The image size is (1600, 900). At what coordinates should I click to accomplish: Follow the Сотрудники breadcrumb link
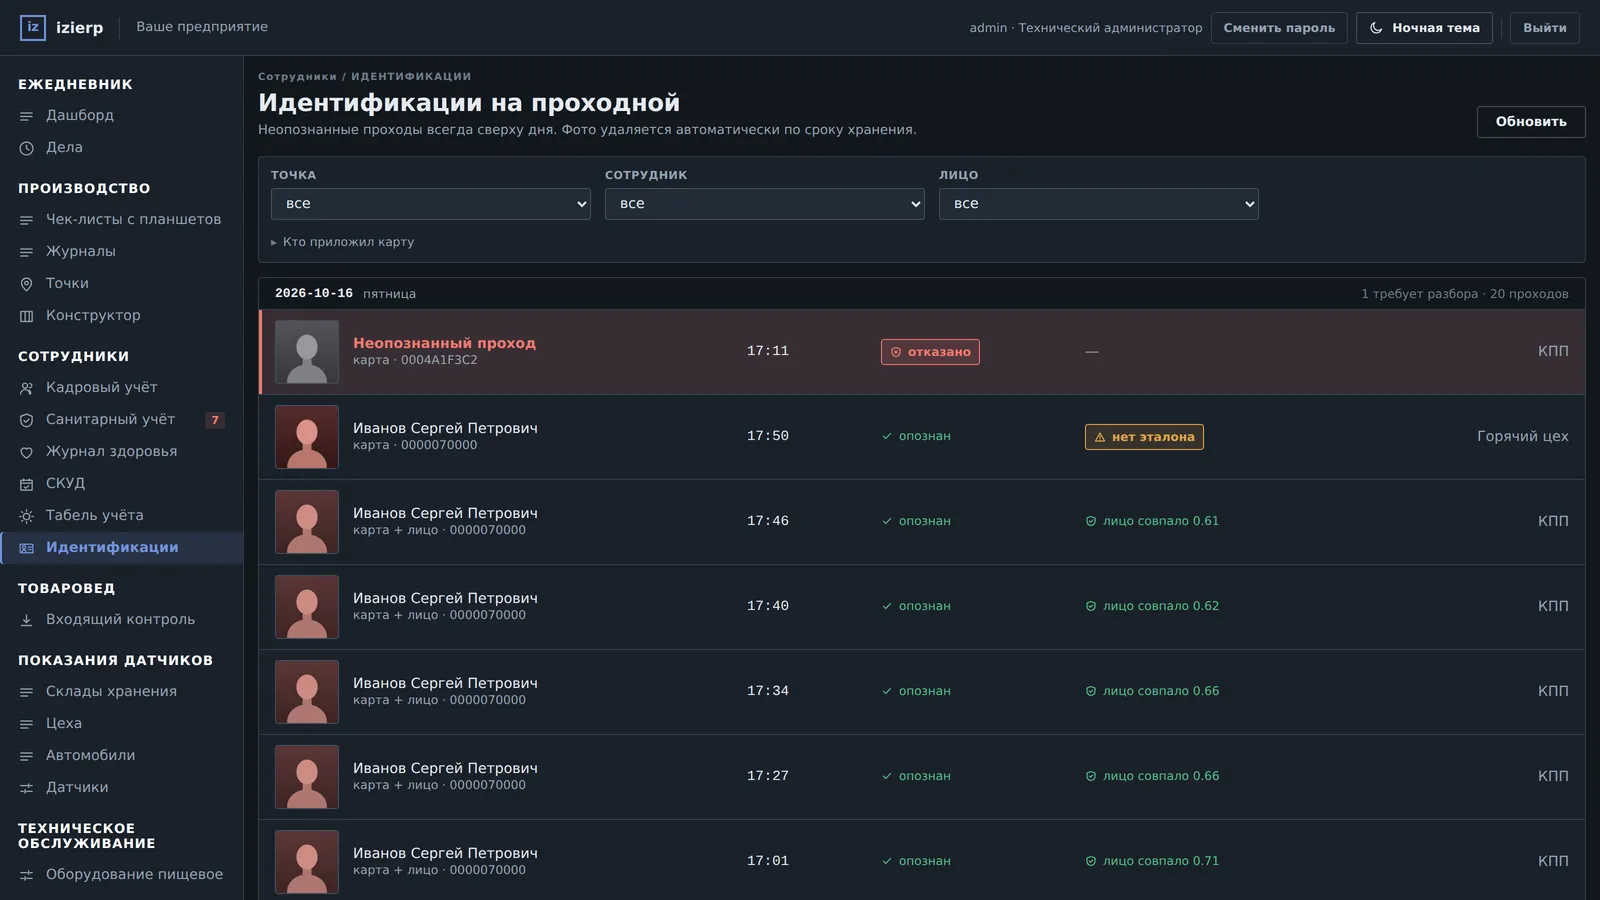pyautogui.click(x=297, y=76)
